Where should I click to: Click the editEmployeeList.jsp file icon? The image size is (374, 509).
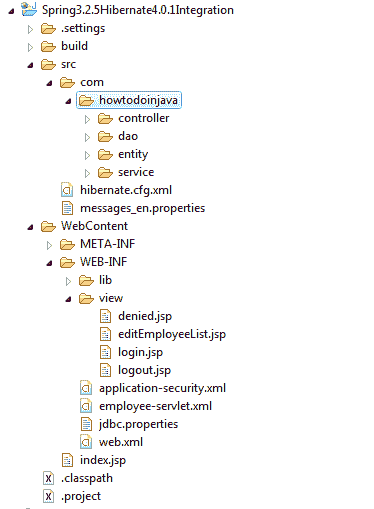point(105,334)
